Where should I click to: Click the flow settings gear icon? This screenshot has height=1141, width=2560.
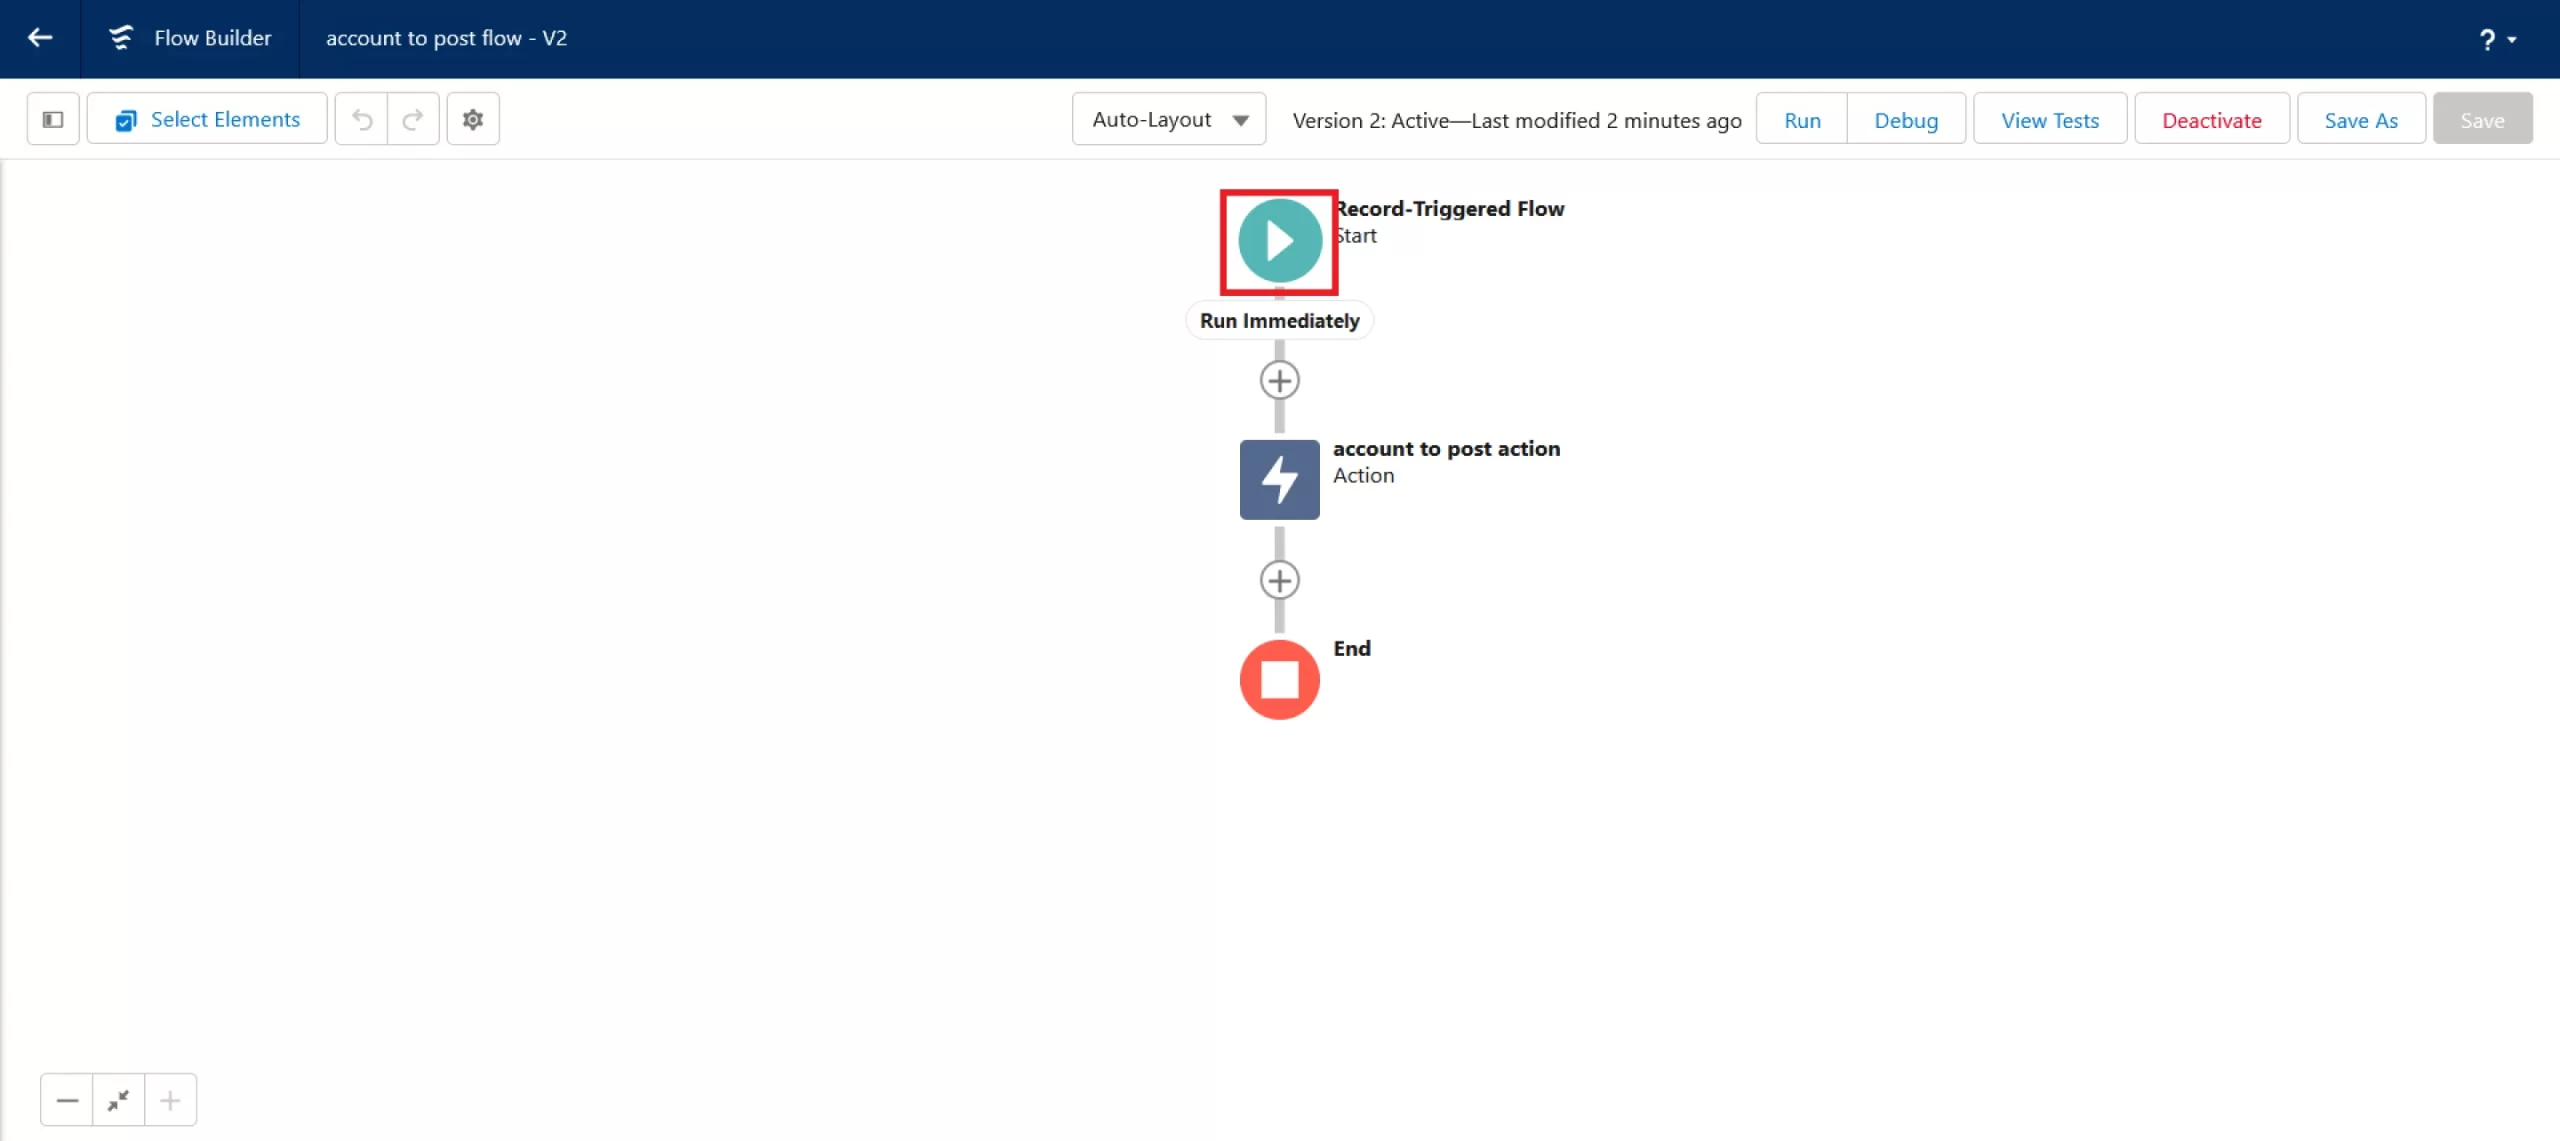pos(472,119)
